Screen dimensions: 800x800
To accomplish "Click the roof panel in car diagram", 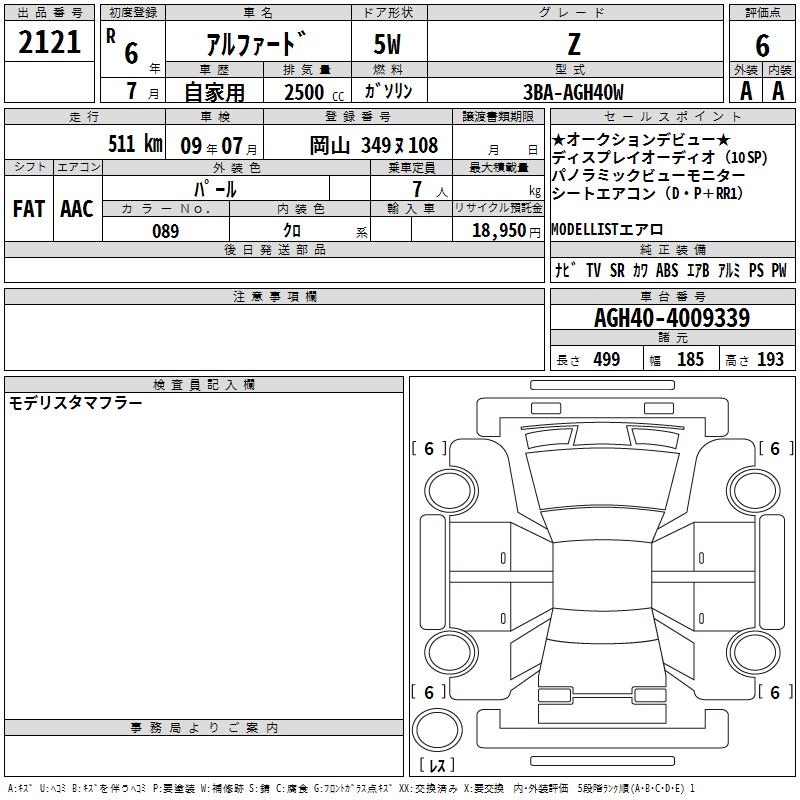I will tap(602, 574).
